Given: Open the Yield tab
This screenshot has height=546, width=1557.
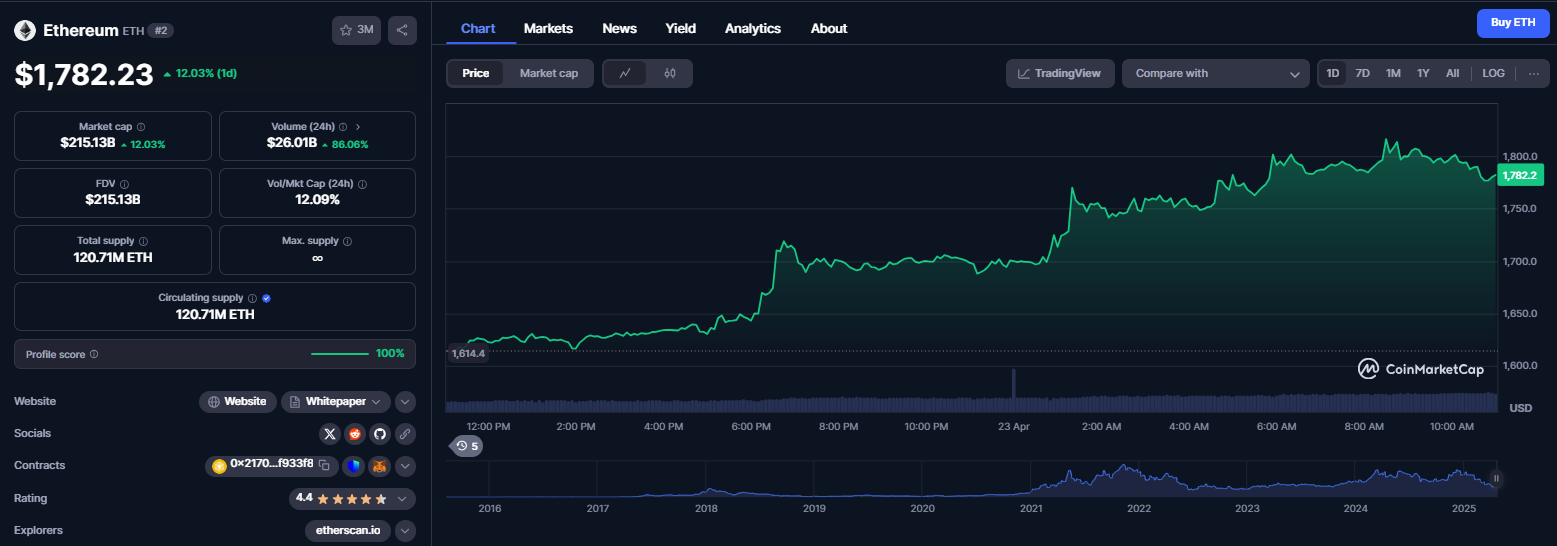Looking at the screenshot, I should (x=681, y=28).
